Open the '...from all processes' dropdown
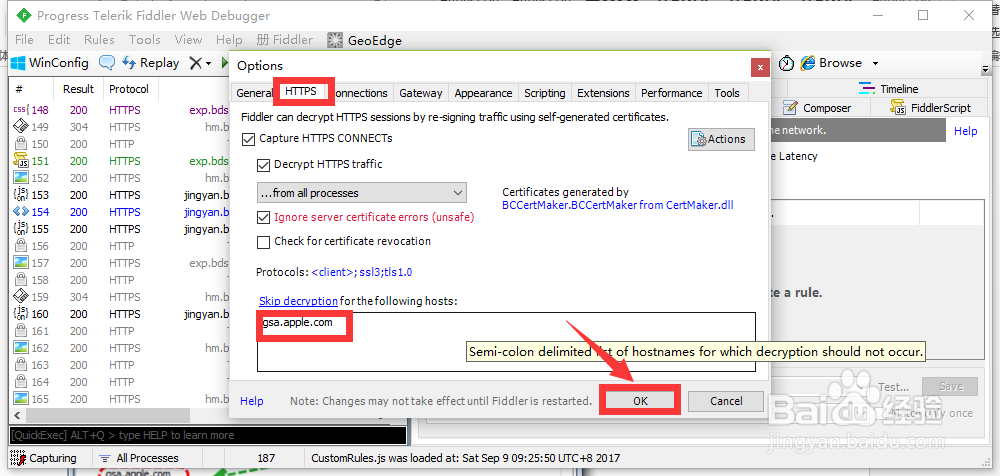The image size is (1000, 476). click(x=362, y=193)
